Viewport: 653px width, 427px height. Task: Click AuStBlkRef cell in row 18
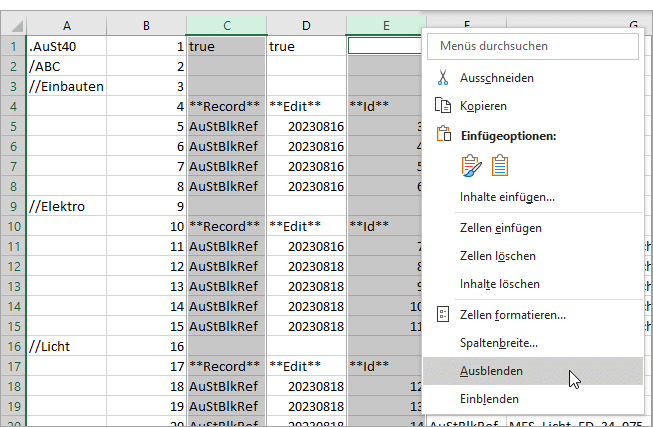point(226,386)
